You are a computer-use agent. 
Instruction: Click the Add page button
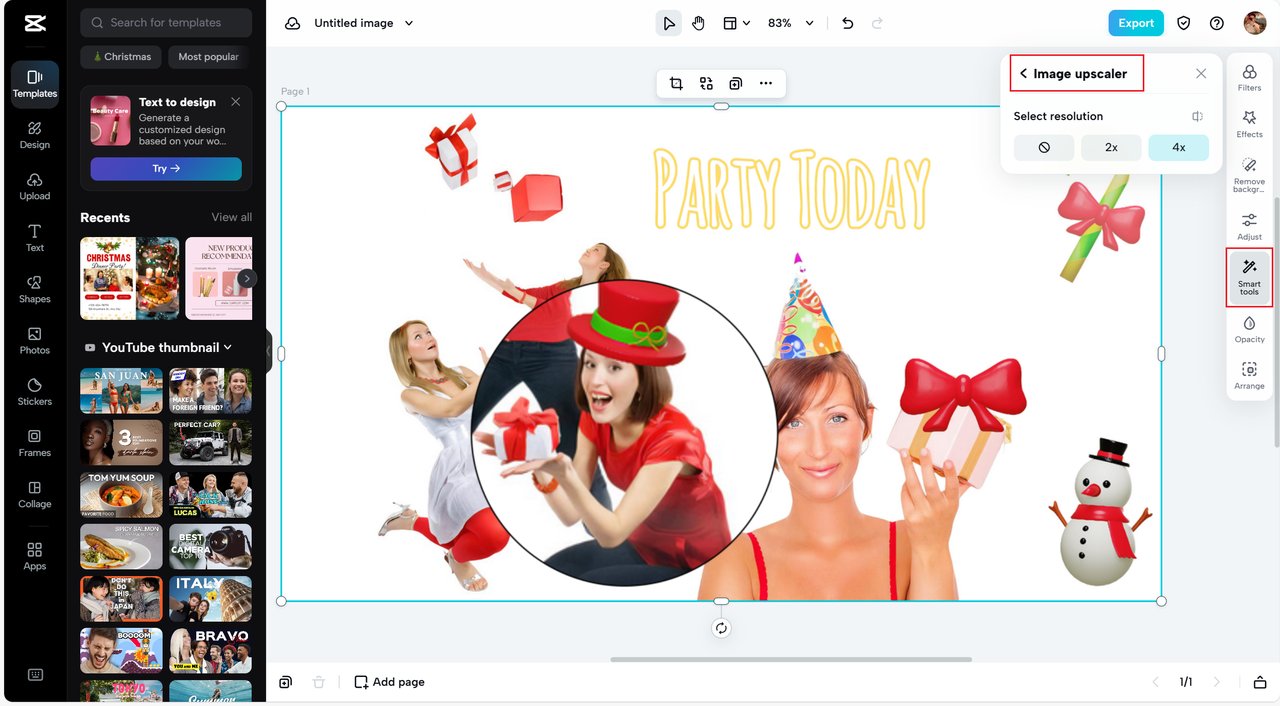(x=390, y=682)
